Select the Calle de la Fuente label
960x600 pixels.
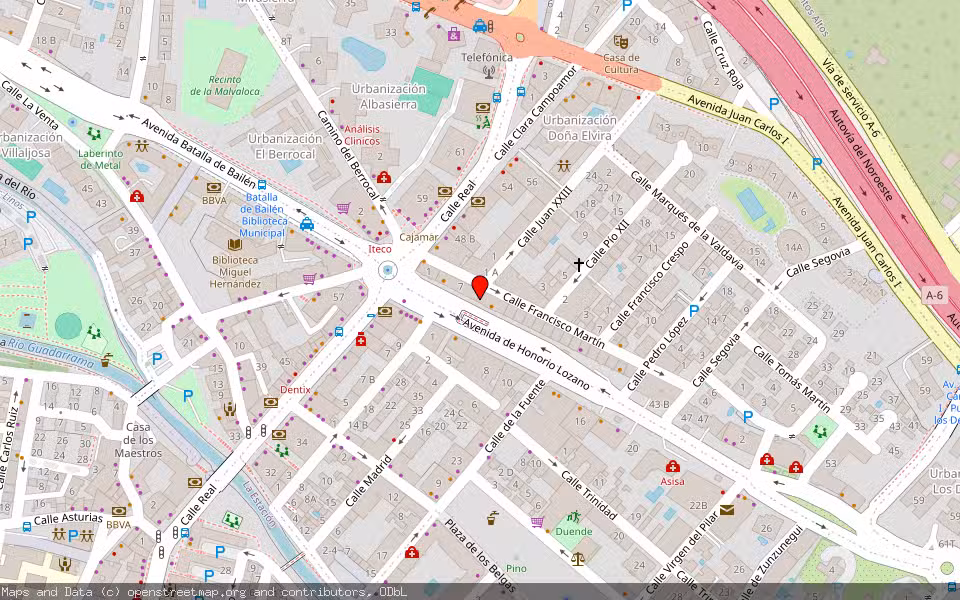click(515, 417)
